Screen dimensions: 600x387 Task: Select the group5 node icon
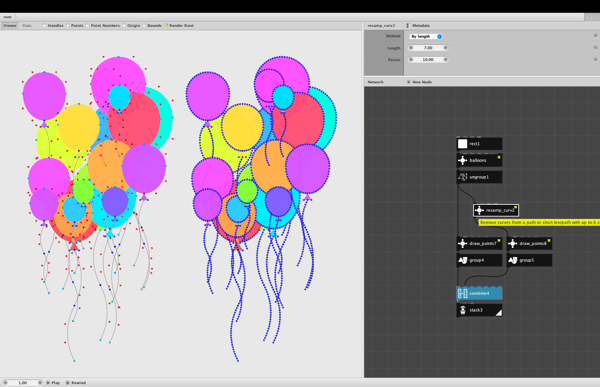(x=512, y=260)
